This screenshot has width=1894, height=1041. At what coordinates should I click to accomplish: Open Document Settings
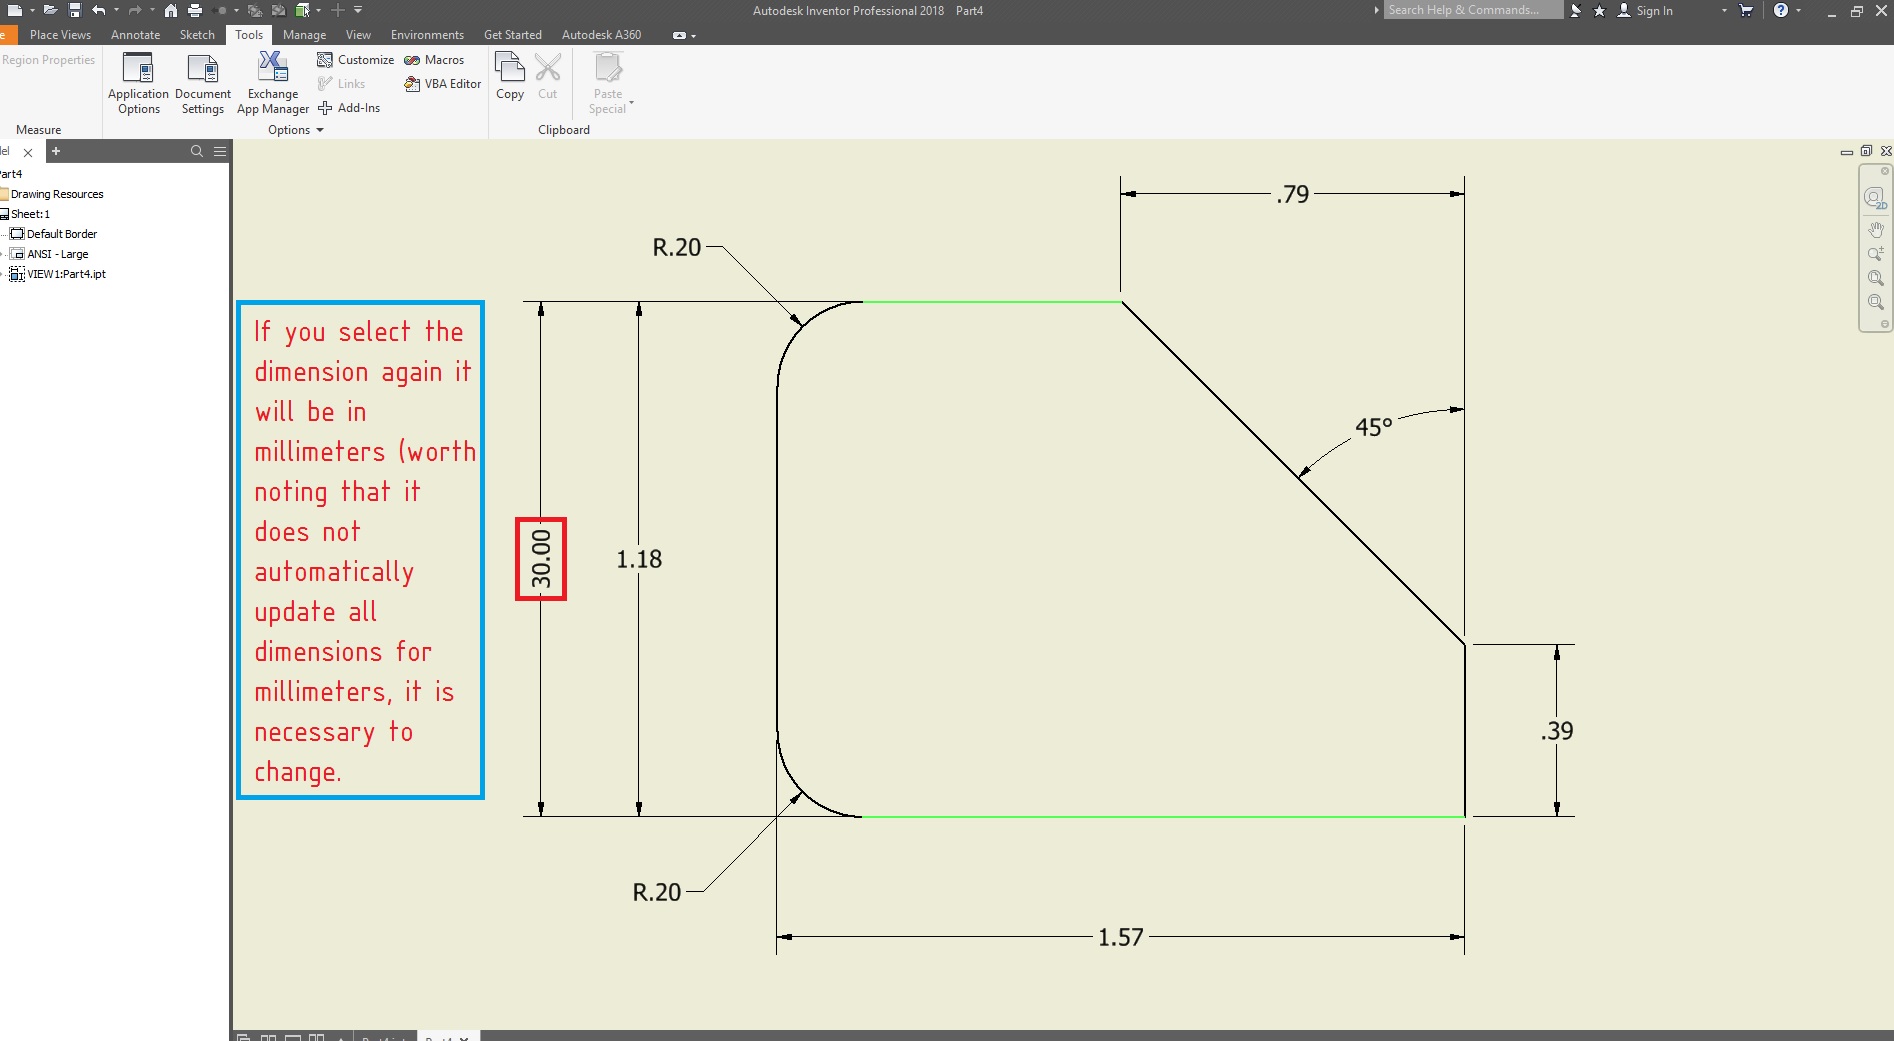click(202, 82)
